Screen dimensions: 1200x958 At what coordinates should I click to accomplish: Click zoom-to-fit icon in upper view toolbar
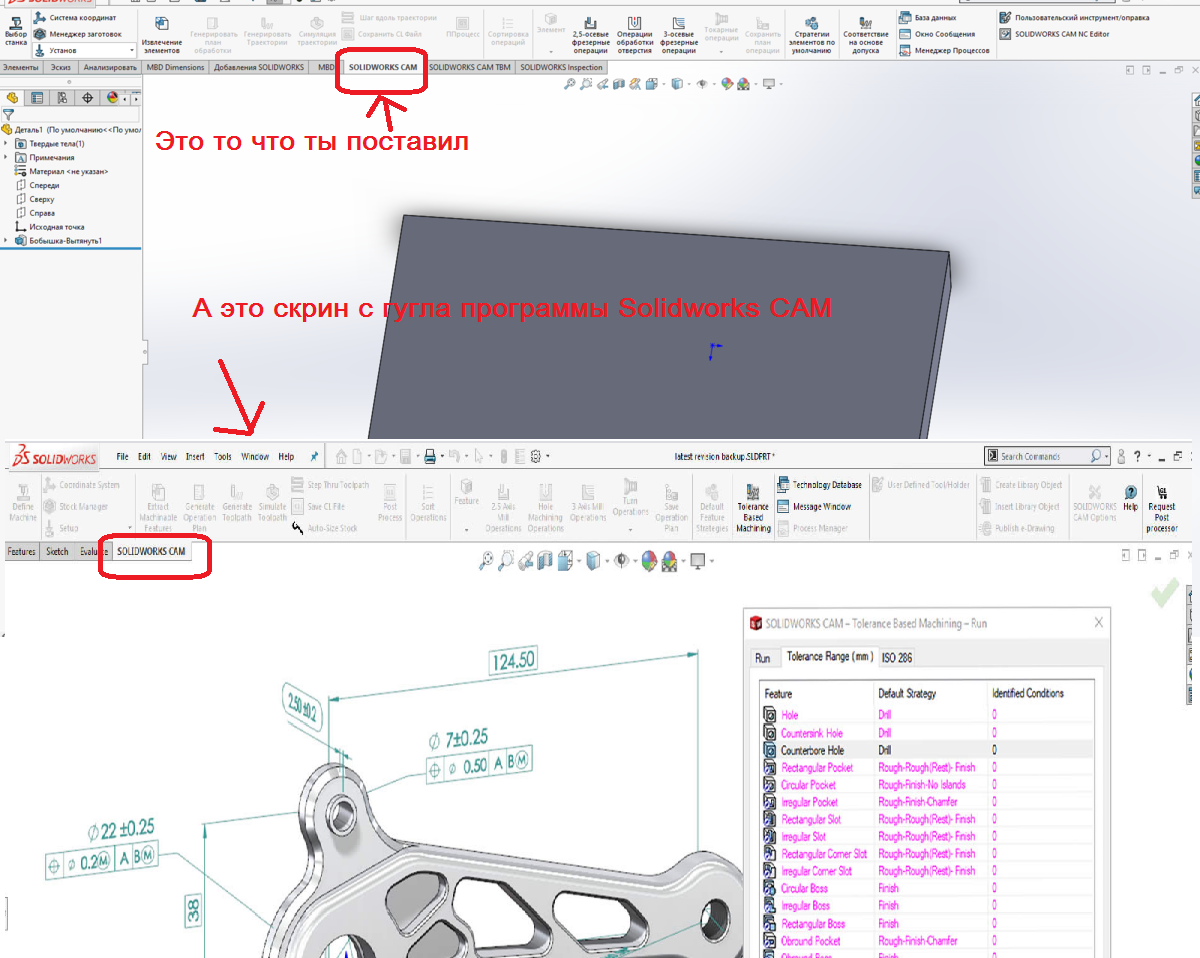(x=570, y=84)
